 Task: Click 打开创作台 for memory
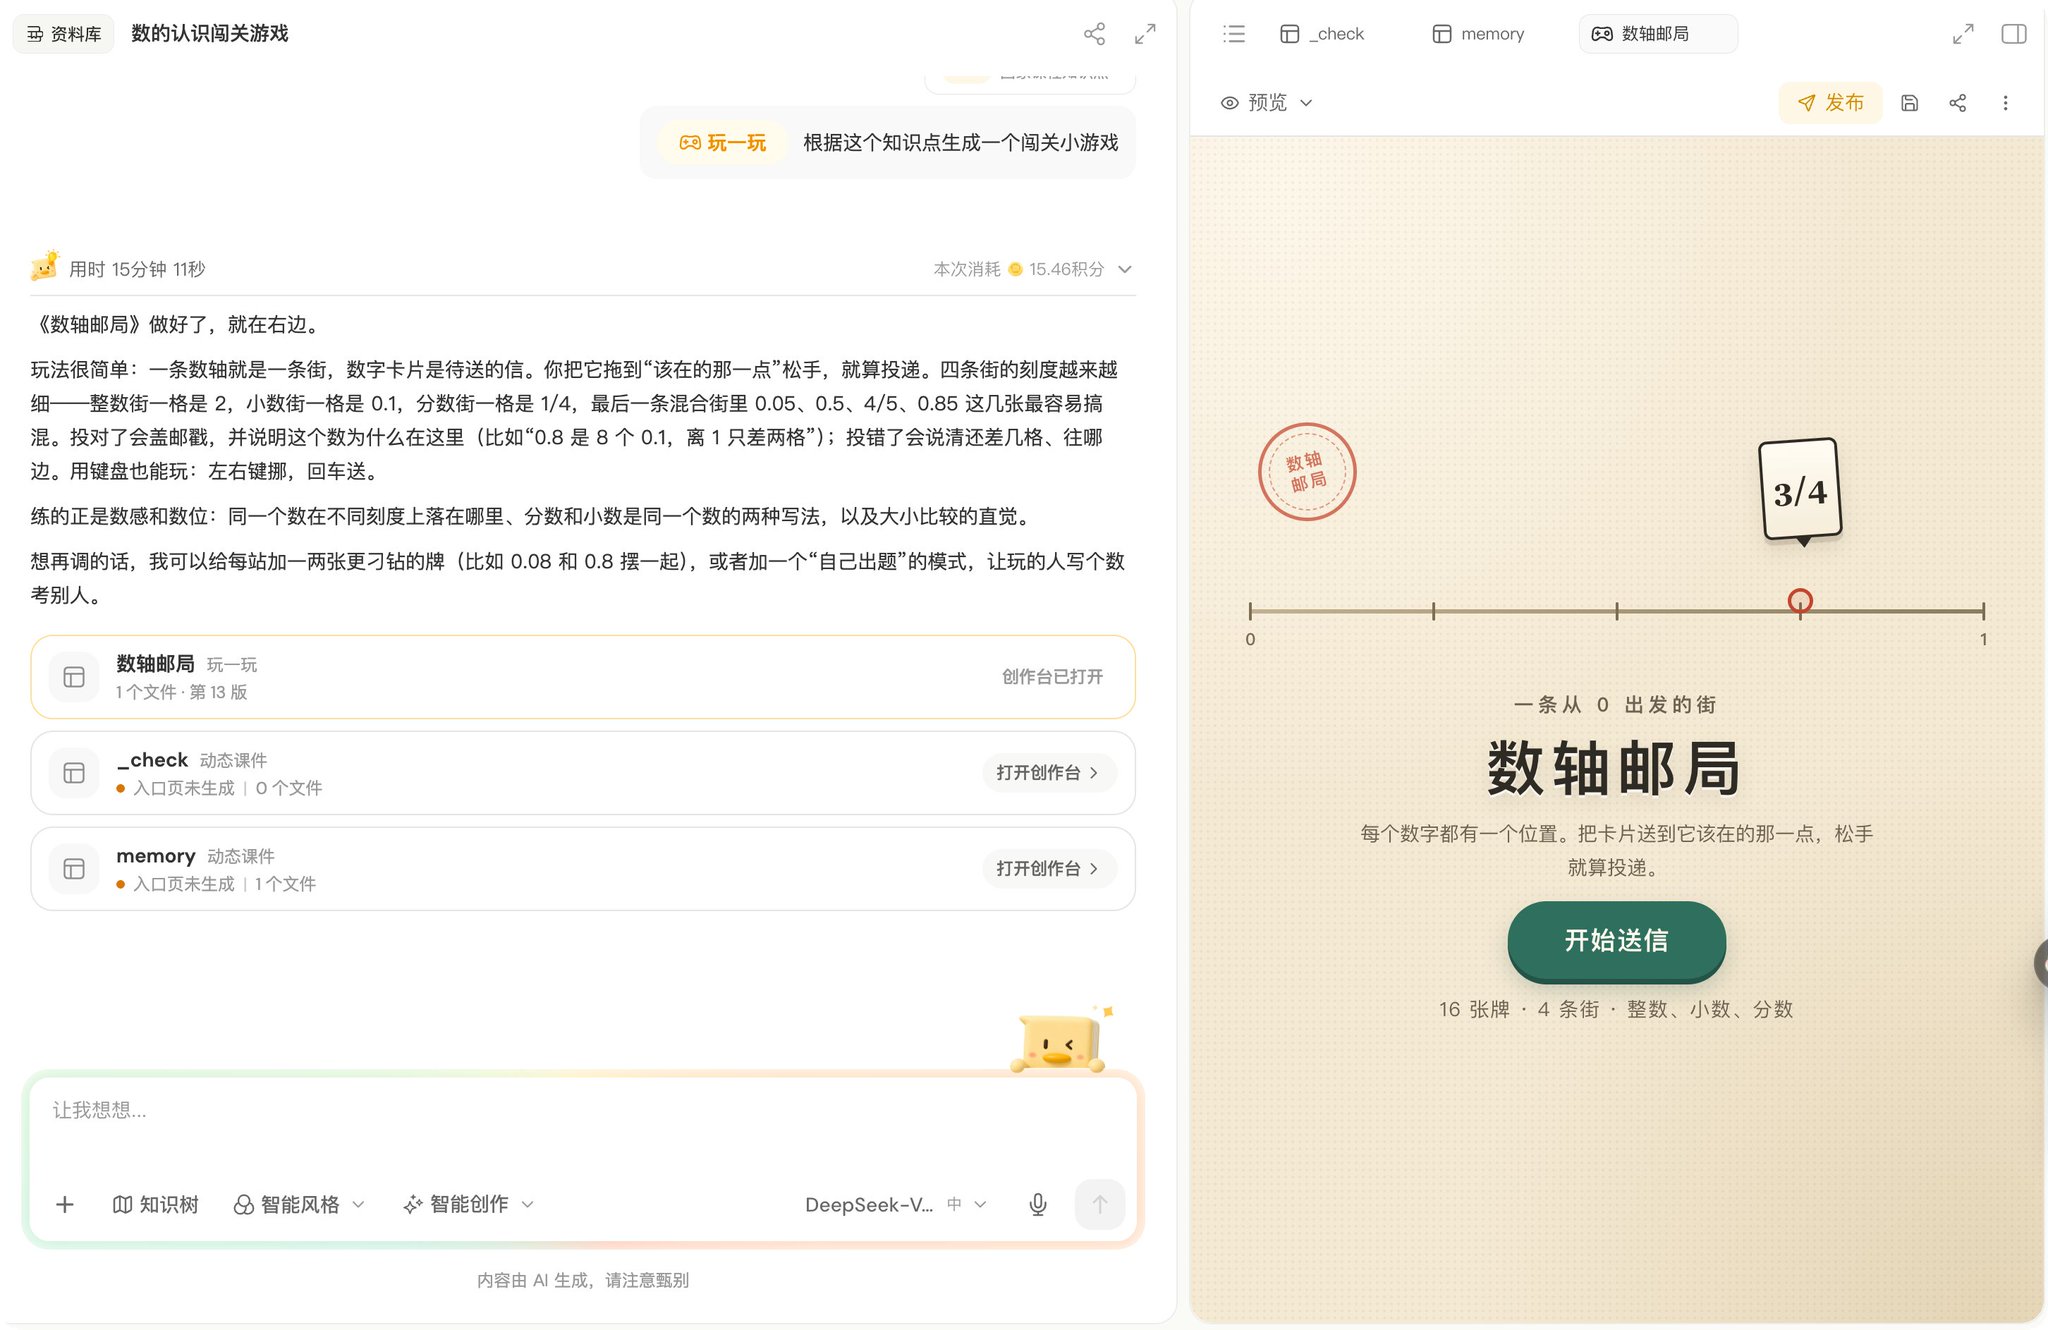pyautogui.click(x=1048, y=869)
